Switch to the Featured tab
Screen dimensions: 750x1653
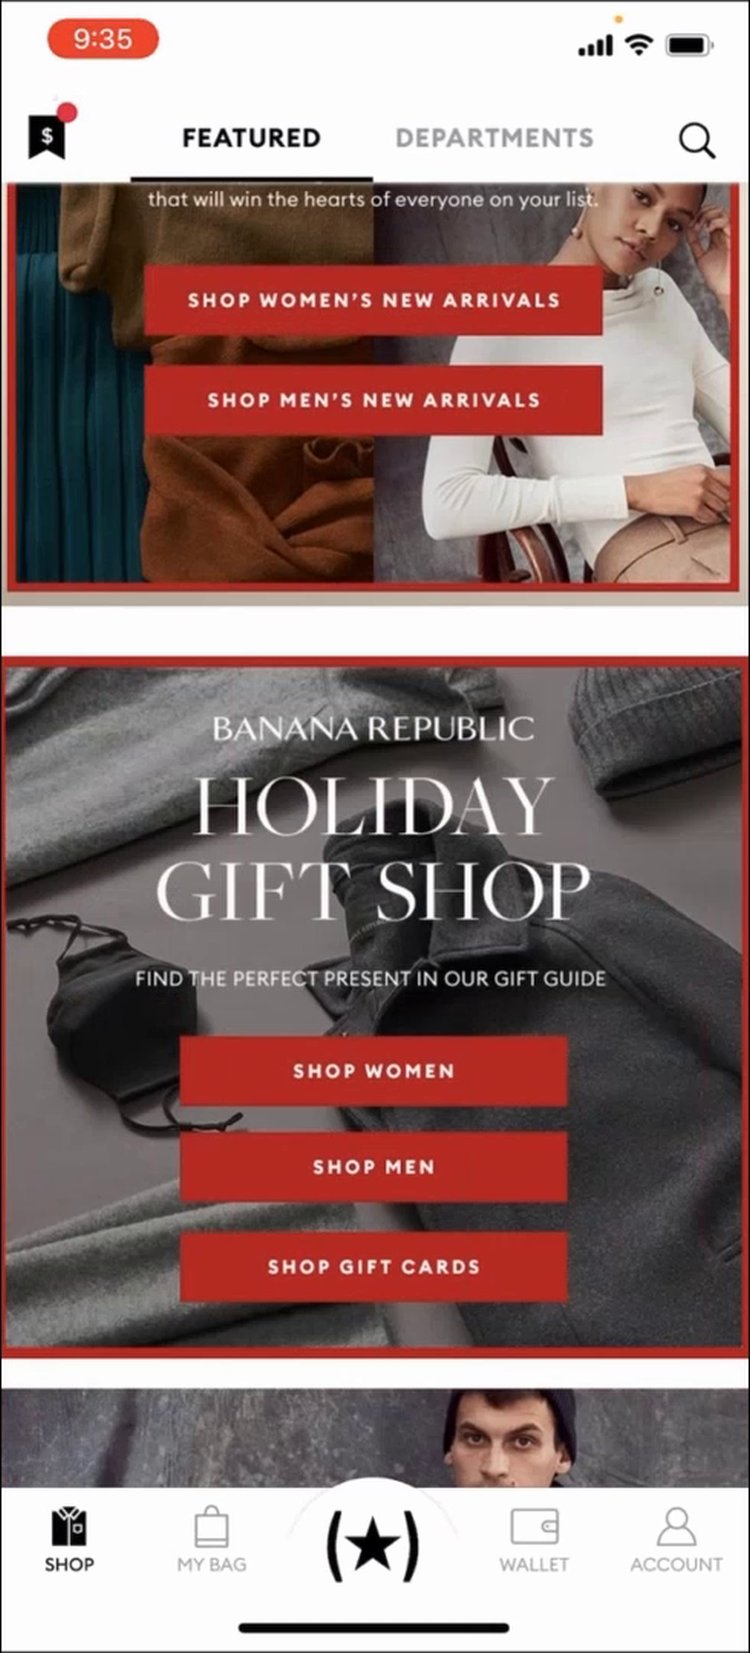pos(251,138)
